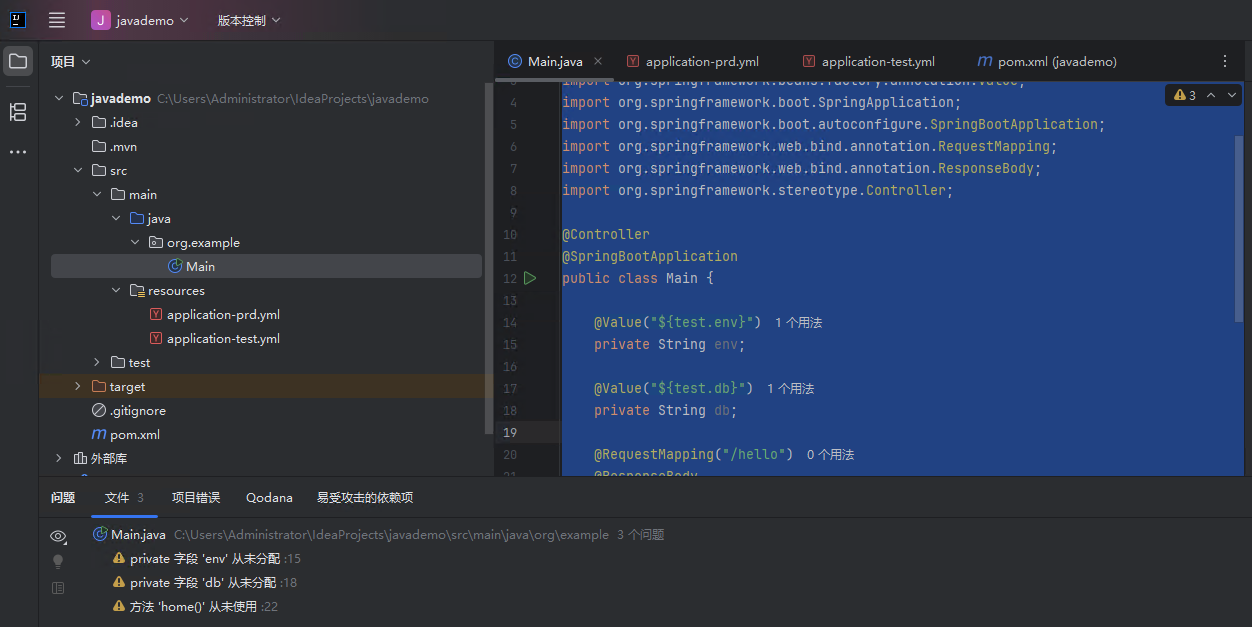
Task: Toggle the eye view options icon
Action: (58, 537)
